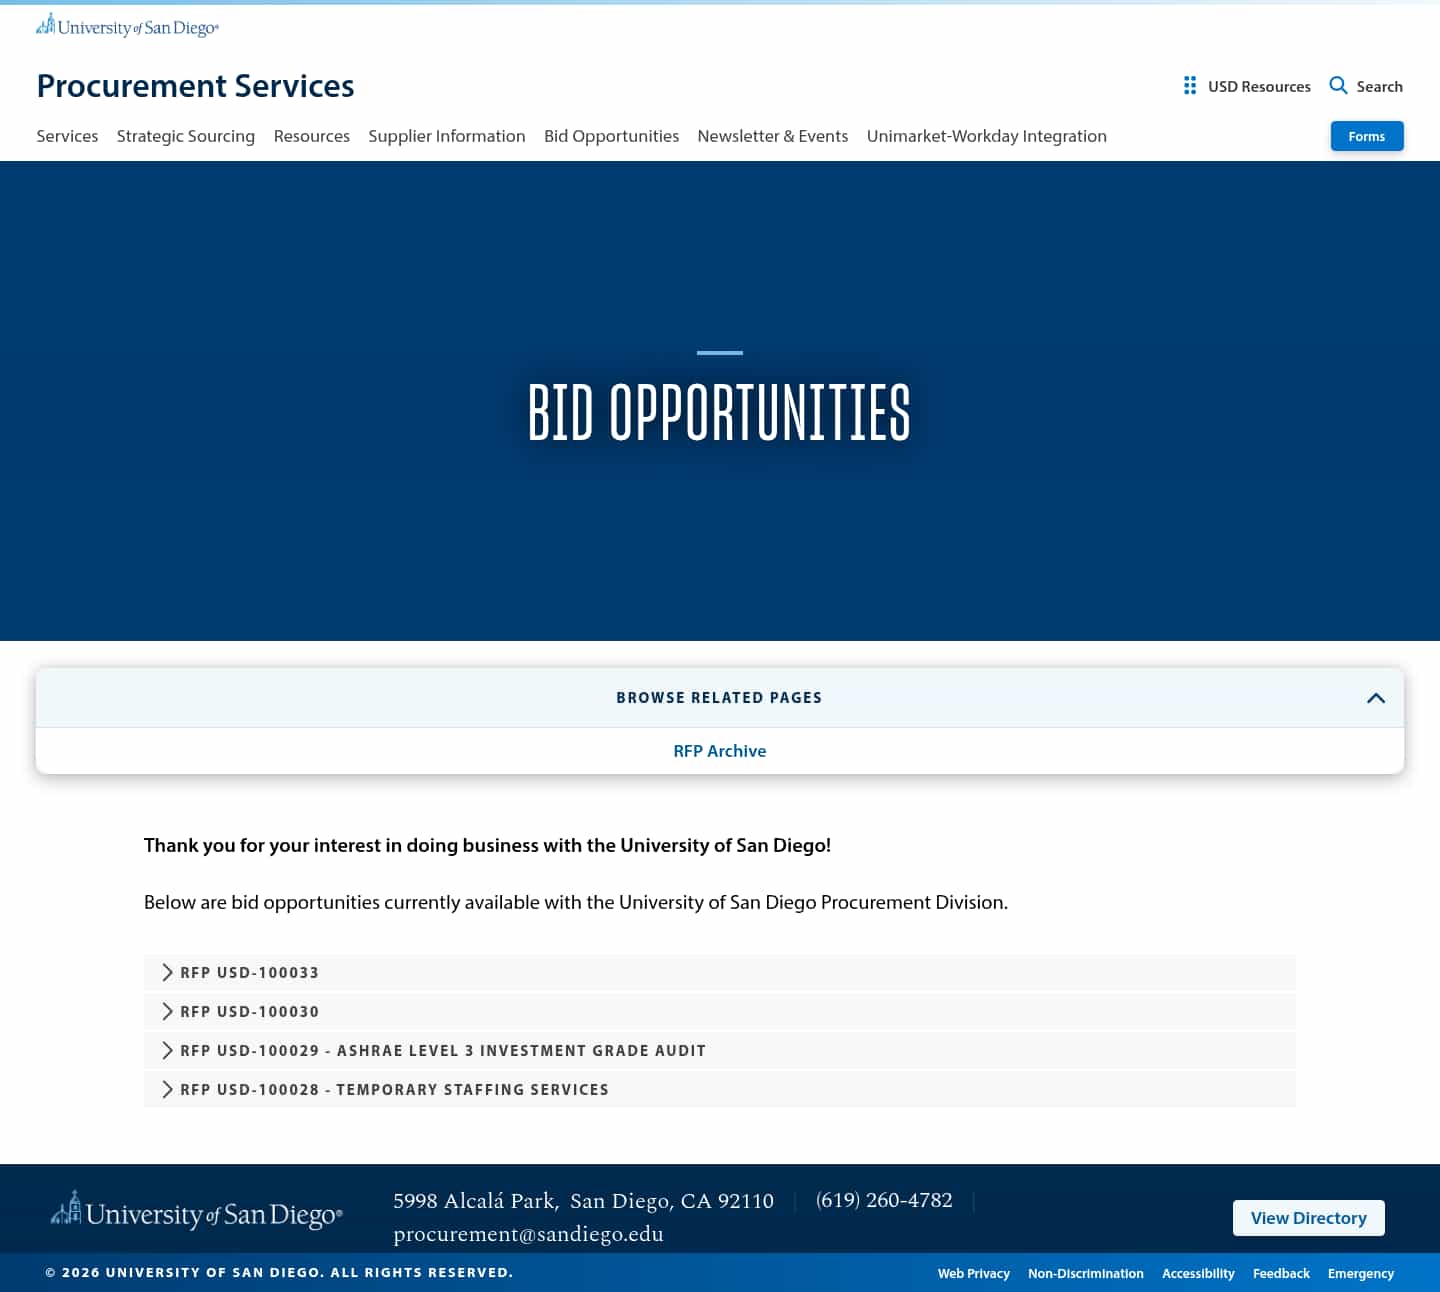Click the Browse Related Pages heading text
This screenshot has width=1440, height=1292.
tap(719, 698)
